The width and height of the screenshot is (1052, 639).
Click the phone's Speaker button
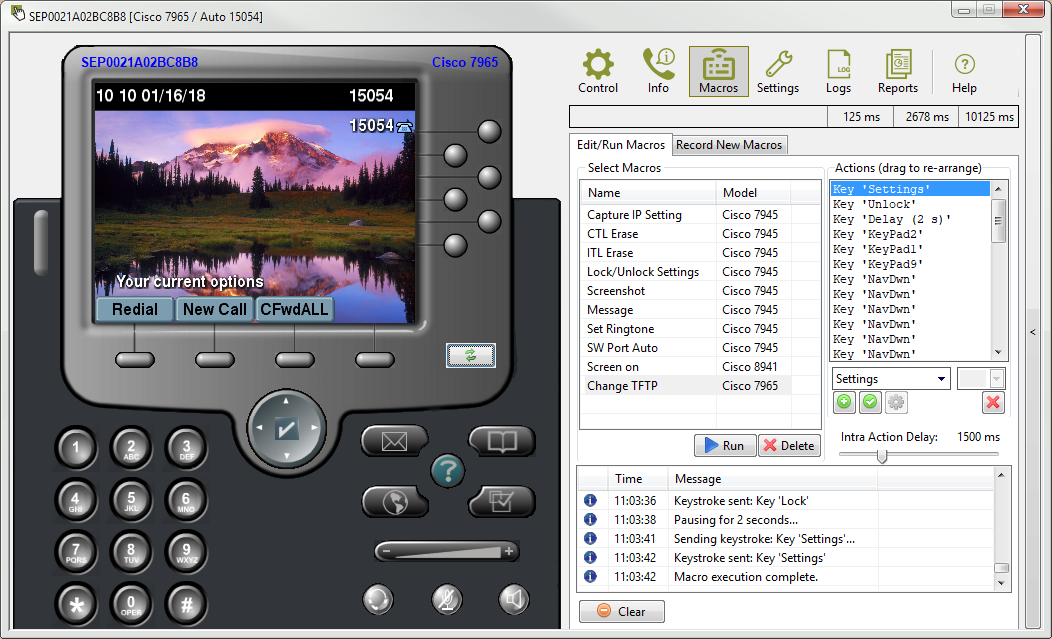click(514, 599)
